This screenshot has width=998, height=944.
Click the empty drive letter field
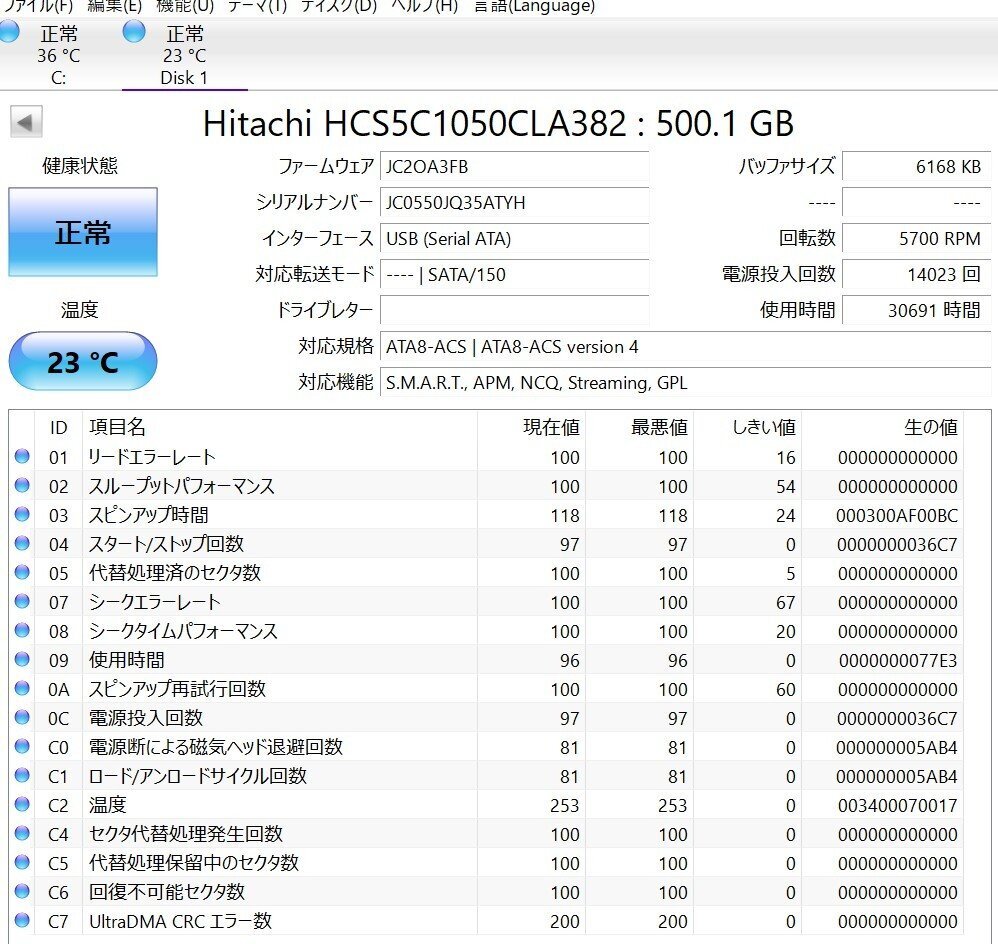click(x=514, y=311)
